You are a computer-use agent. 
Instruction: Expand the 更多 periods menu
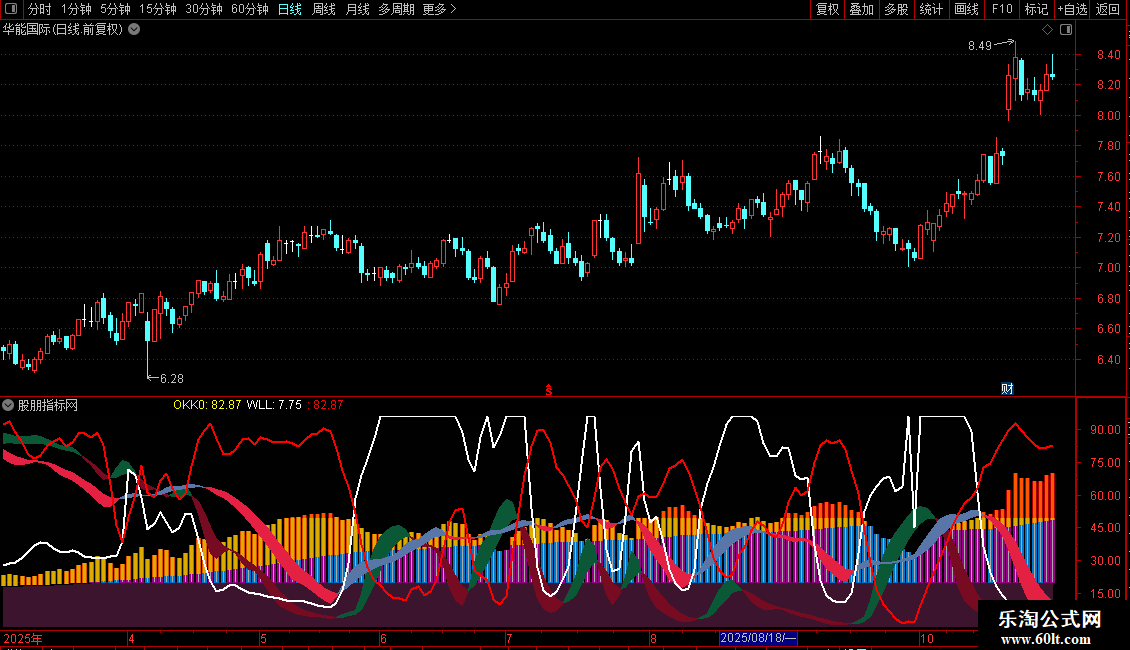(x=439, y=9)
